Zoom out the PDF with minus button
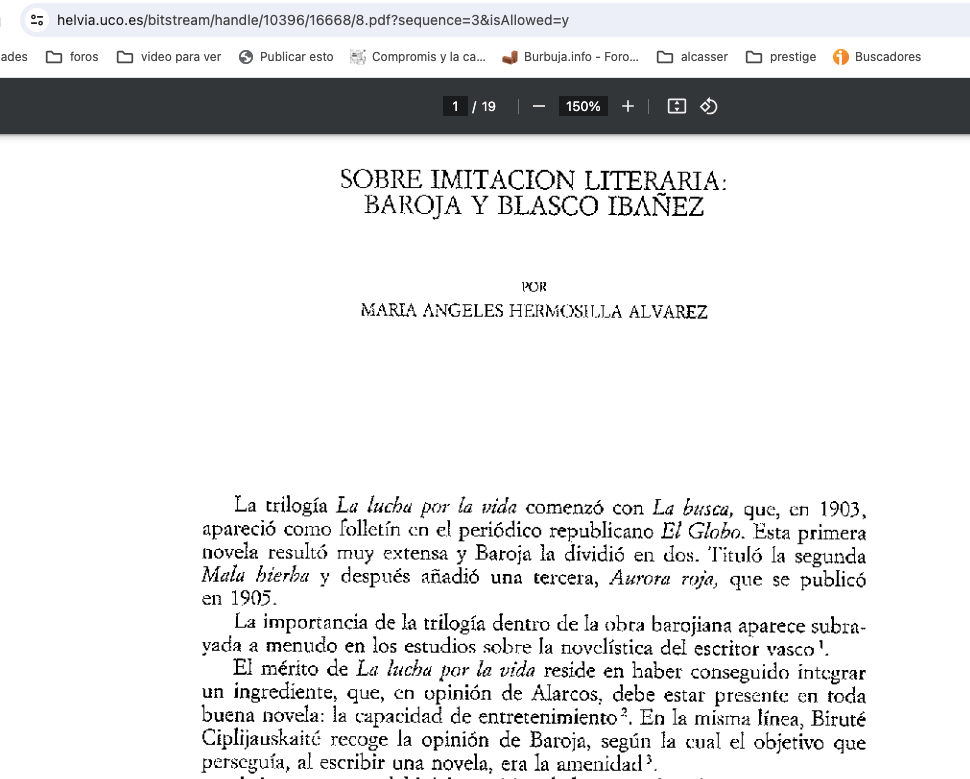 [539, 106]
